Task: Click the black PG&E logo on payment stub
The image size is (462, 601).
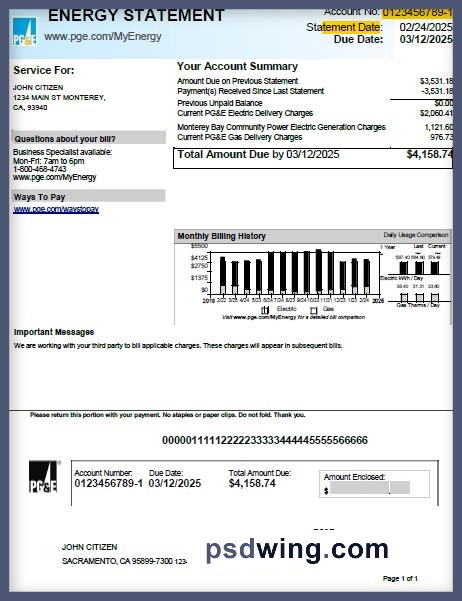Action: (43, 476)
